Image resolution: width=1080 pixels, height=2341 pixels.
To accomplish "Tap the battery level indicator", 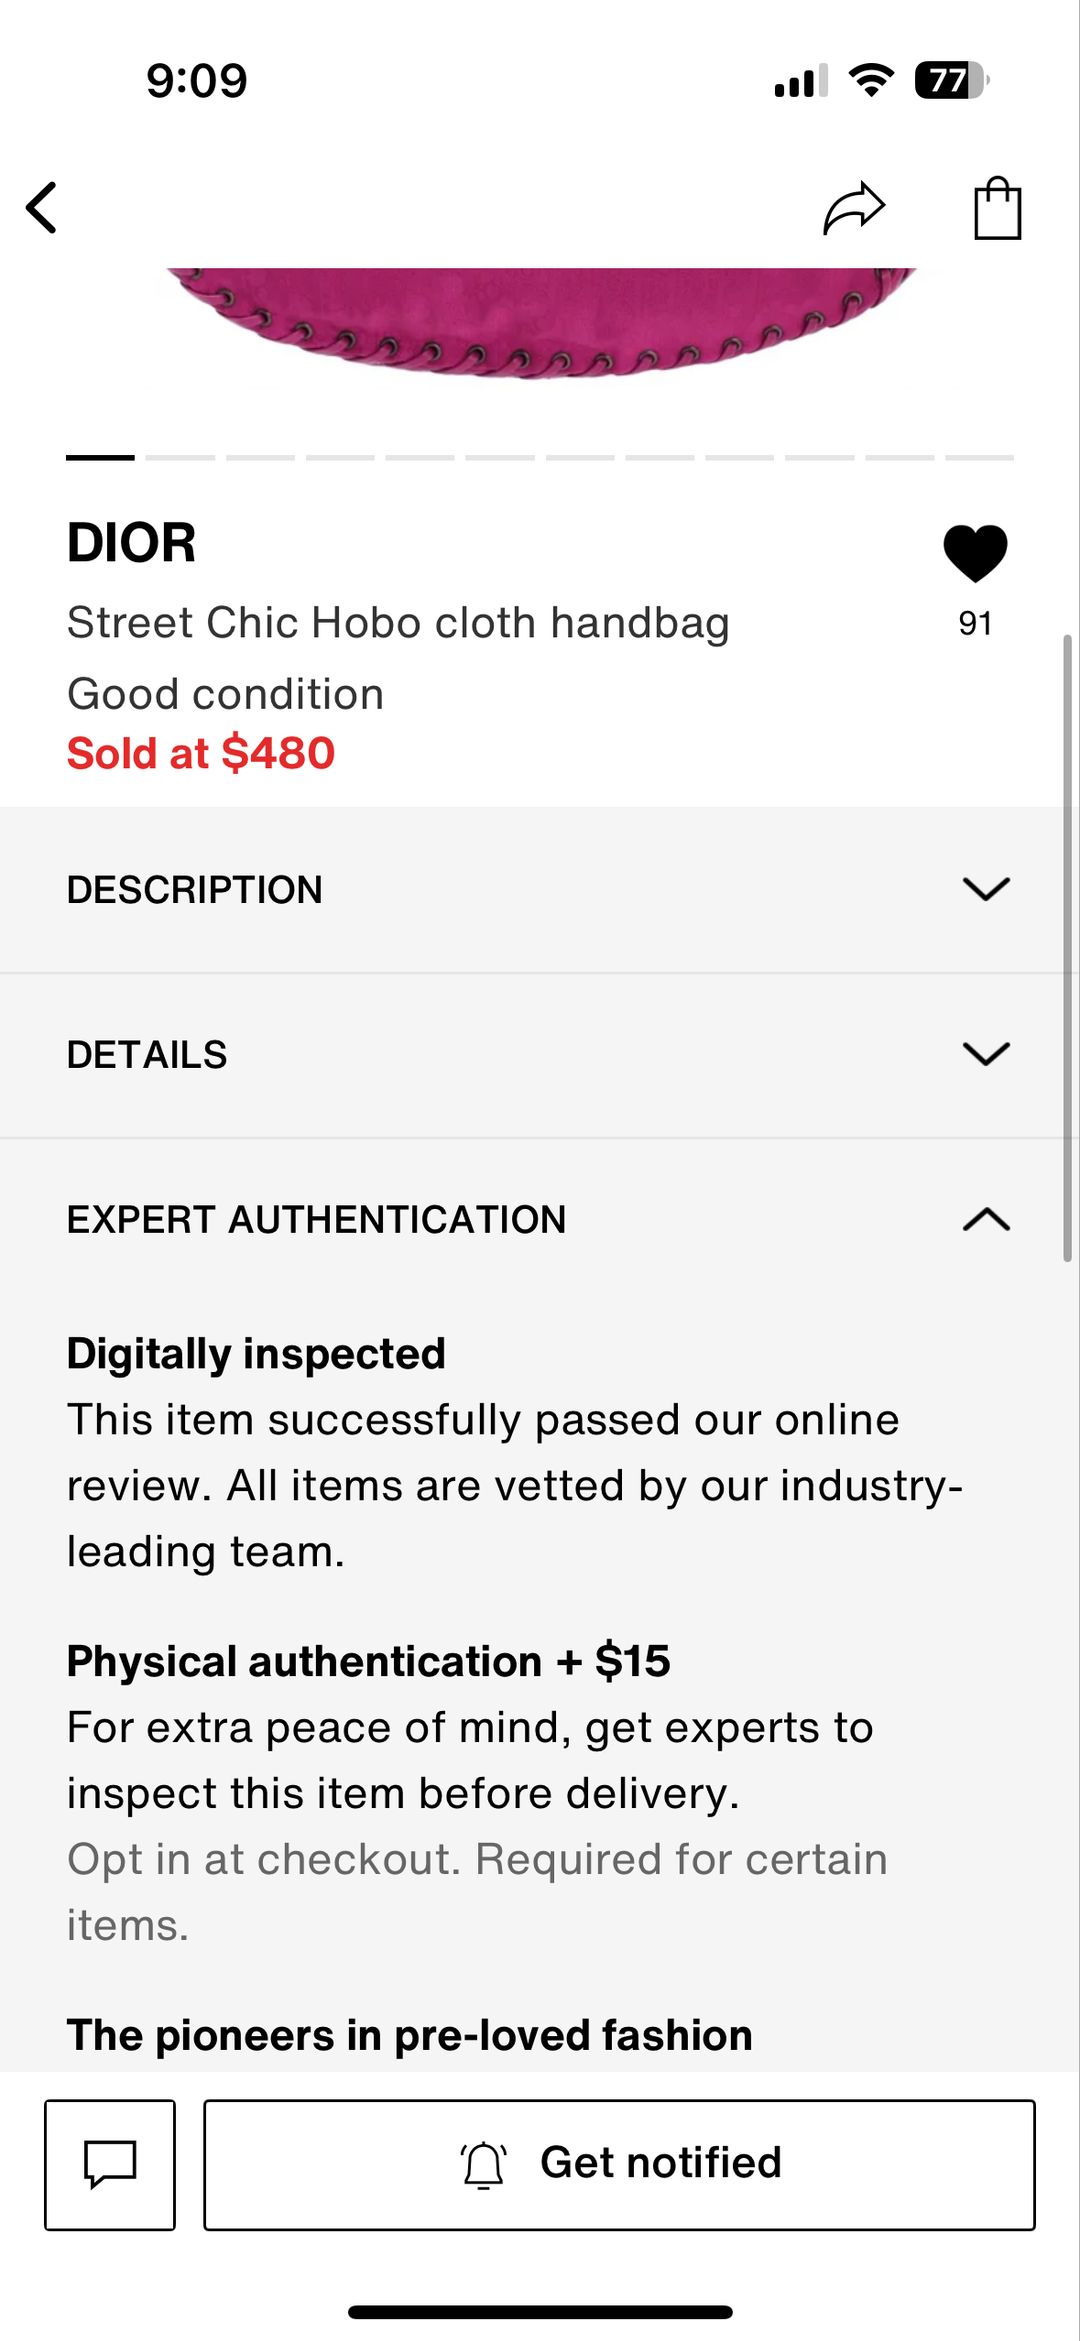I will tap(951, 80).
